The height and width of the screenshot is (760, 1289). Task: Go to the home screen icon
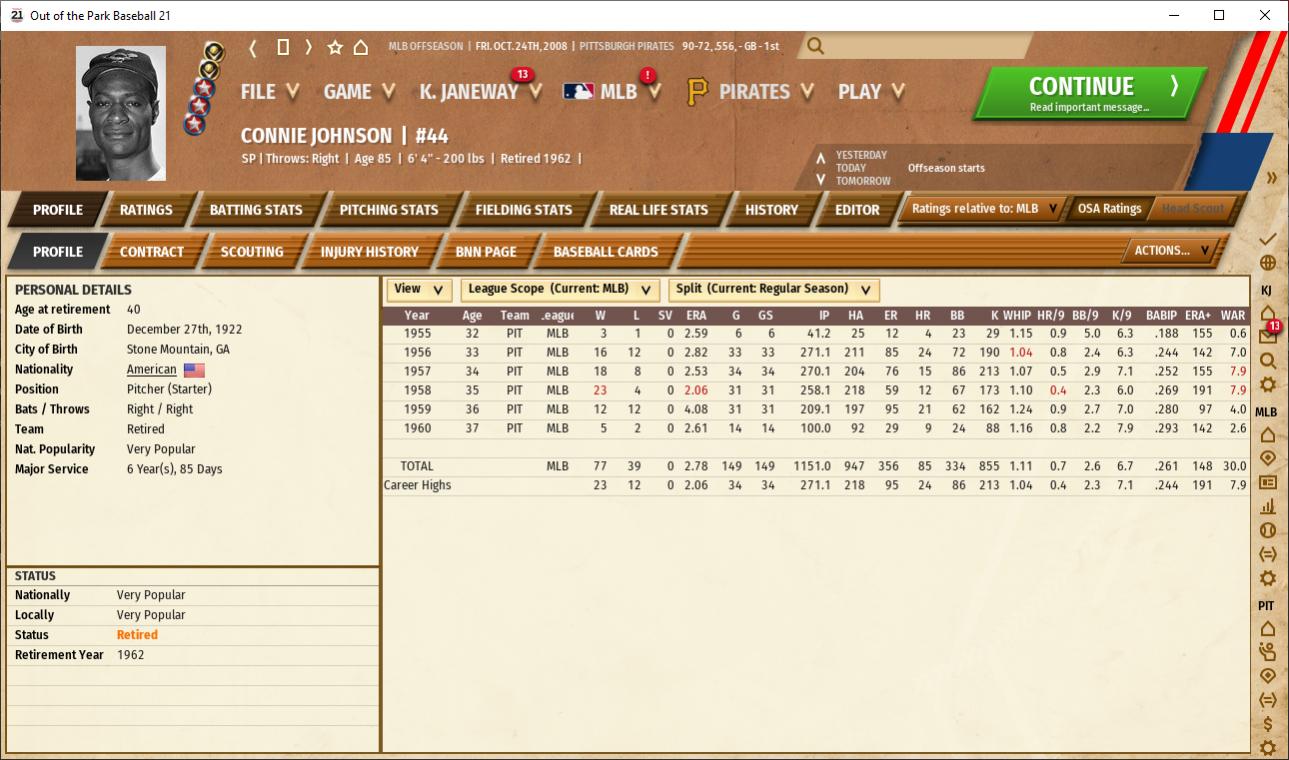[x=361, y=47]
